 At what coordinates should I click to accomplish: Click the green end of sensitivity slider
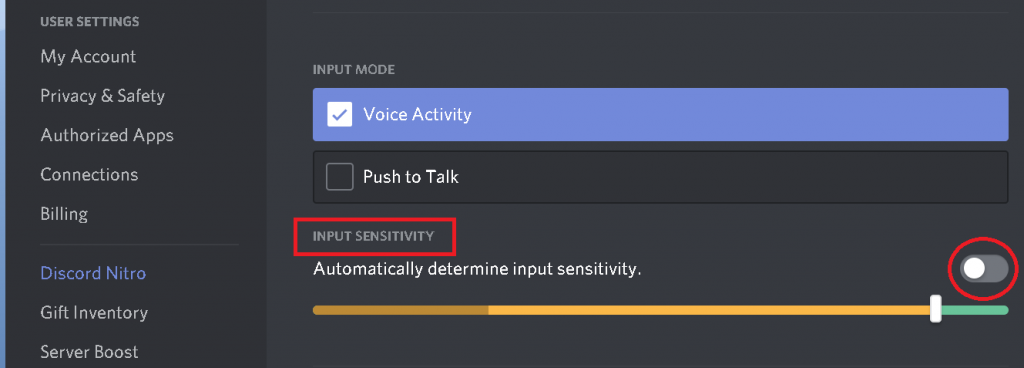click(x=975, y=310)
